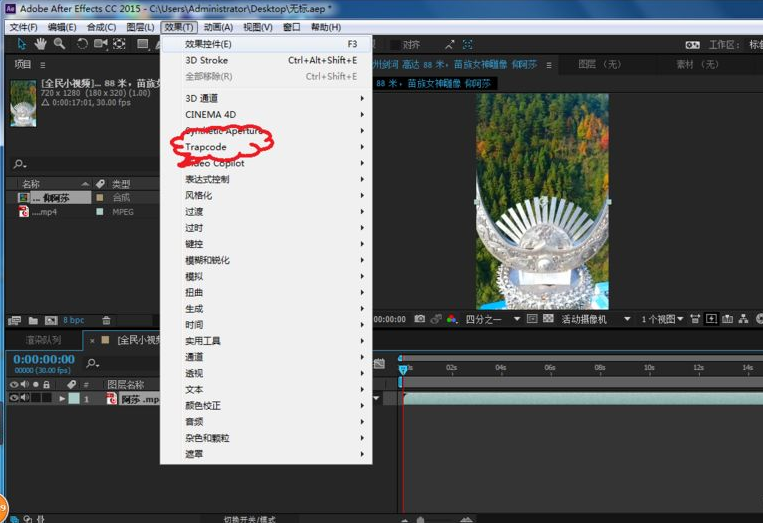Toggle the region of interest icon
The height and width of the screenshot is (523, 763).
[532, 319]
